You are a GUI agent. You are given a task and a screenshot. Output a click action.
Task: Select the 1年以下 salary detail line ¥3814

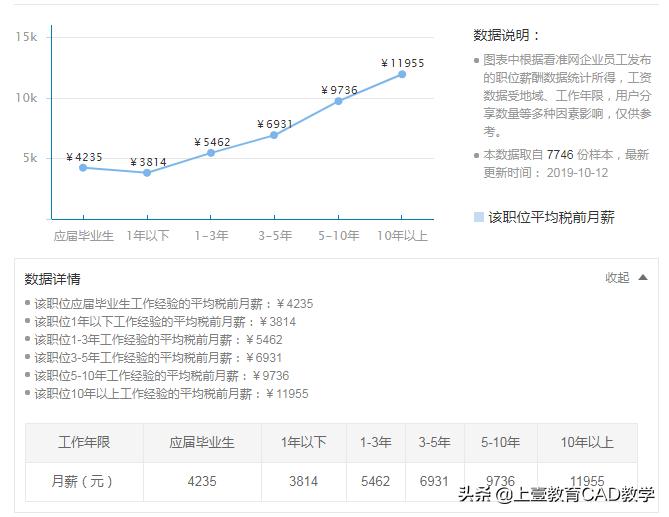[165, 322]
